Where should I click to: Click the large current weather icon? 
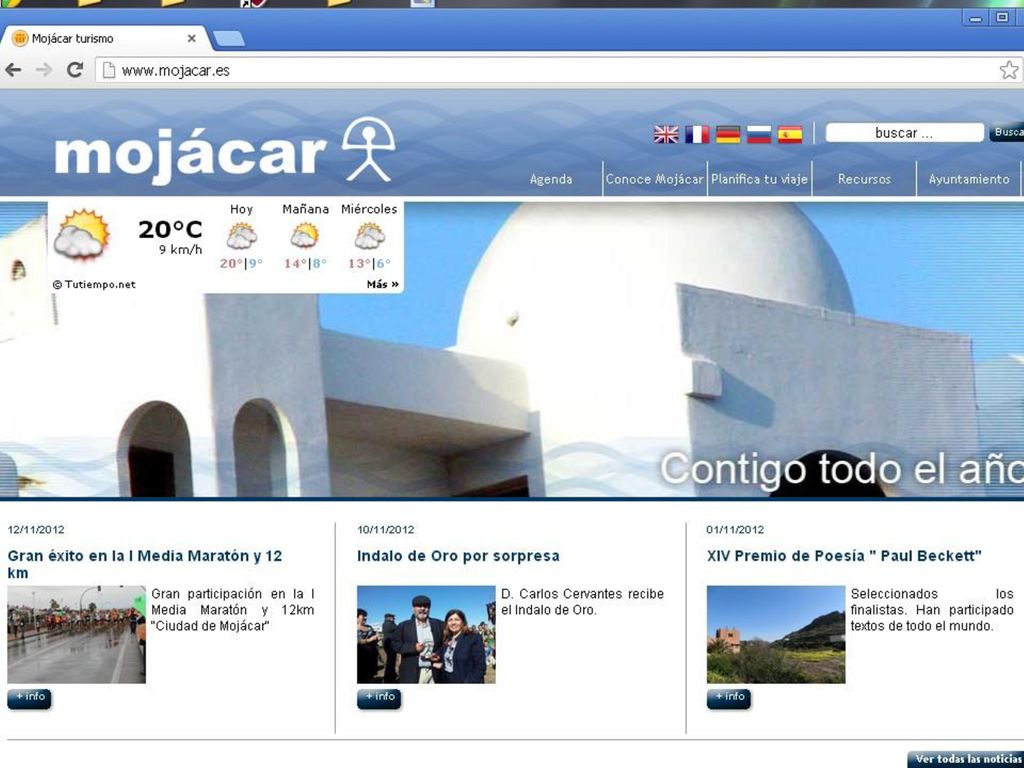point(81,234)
